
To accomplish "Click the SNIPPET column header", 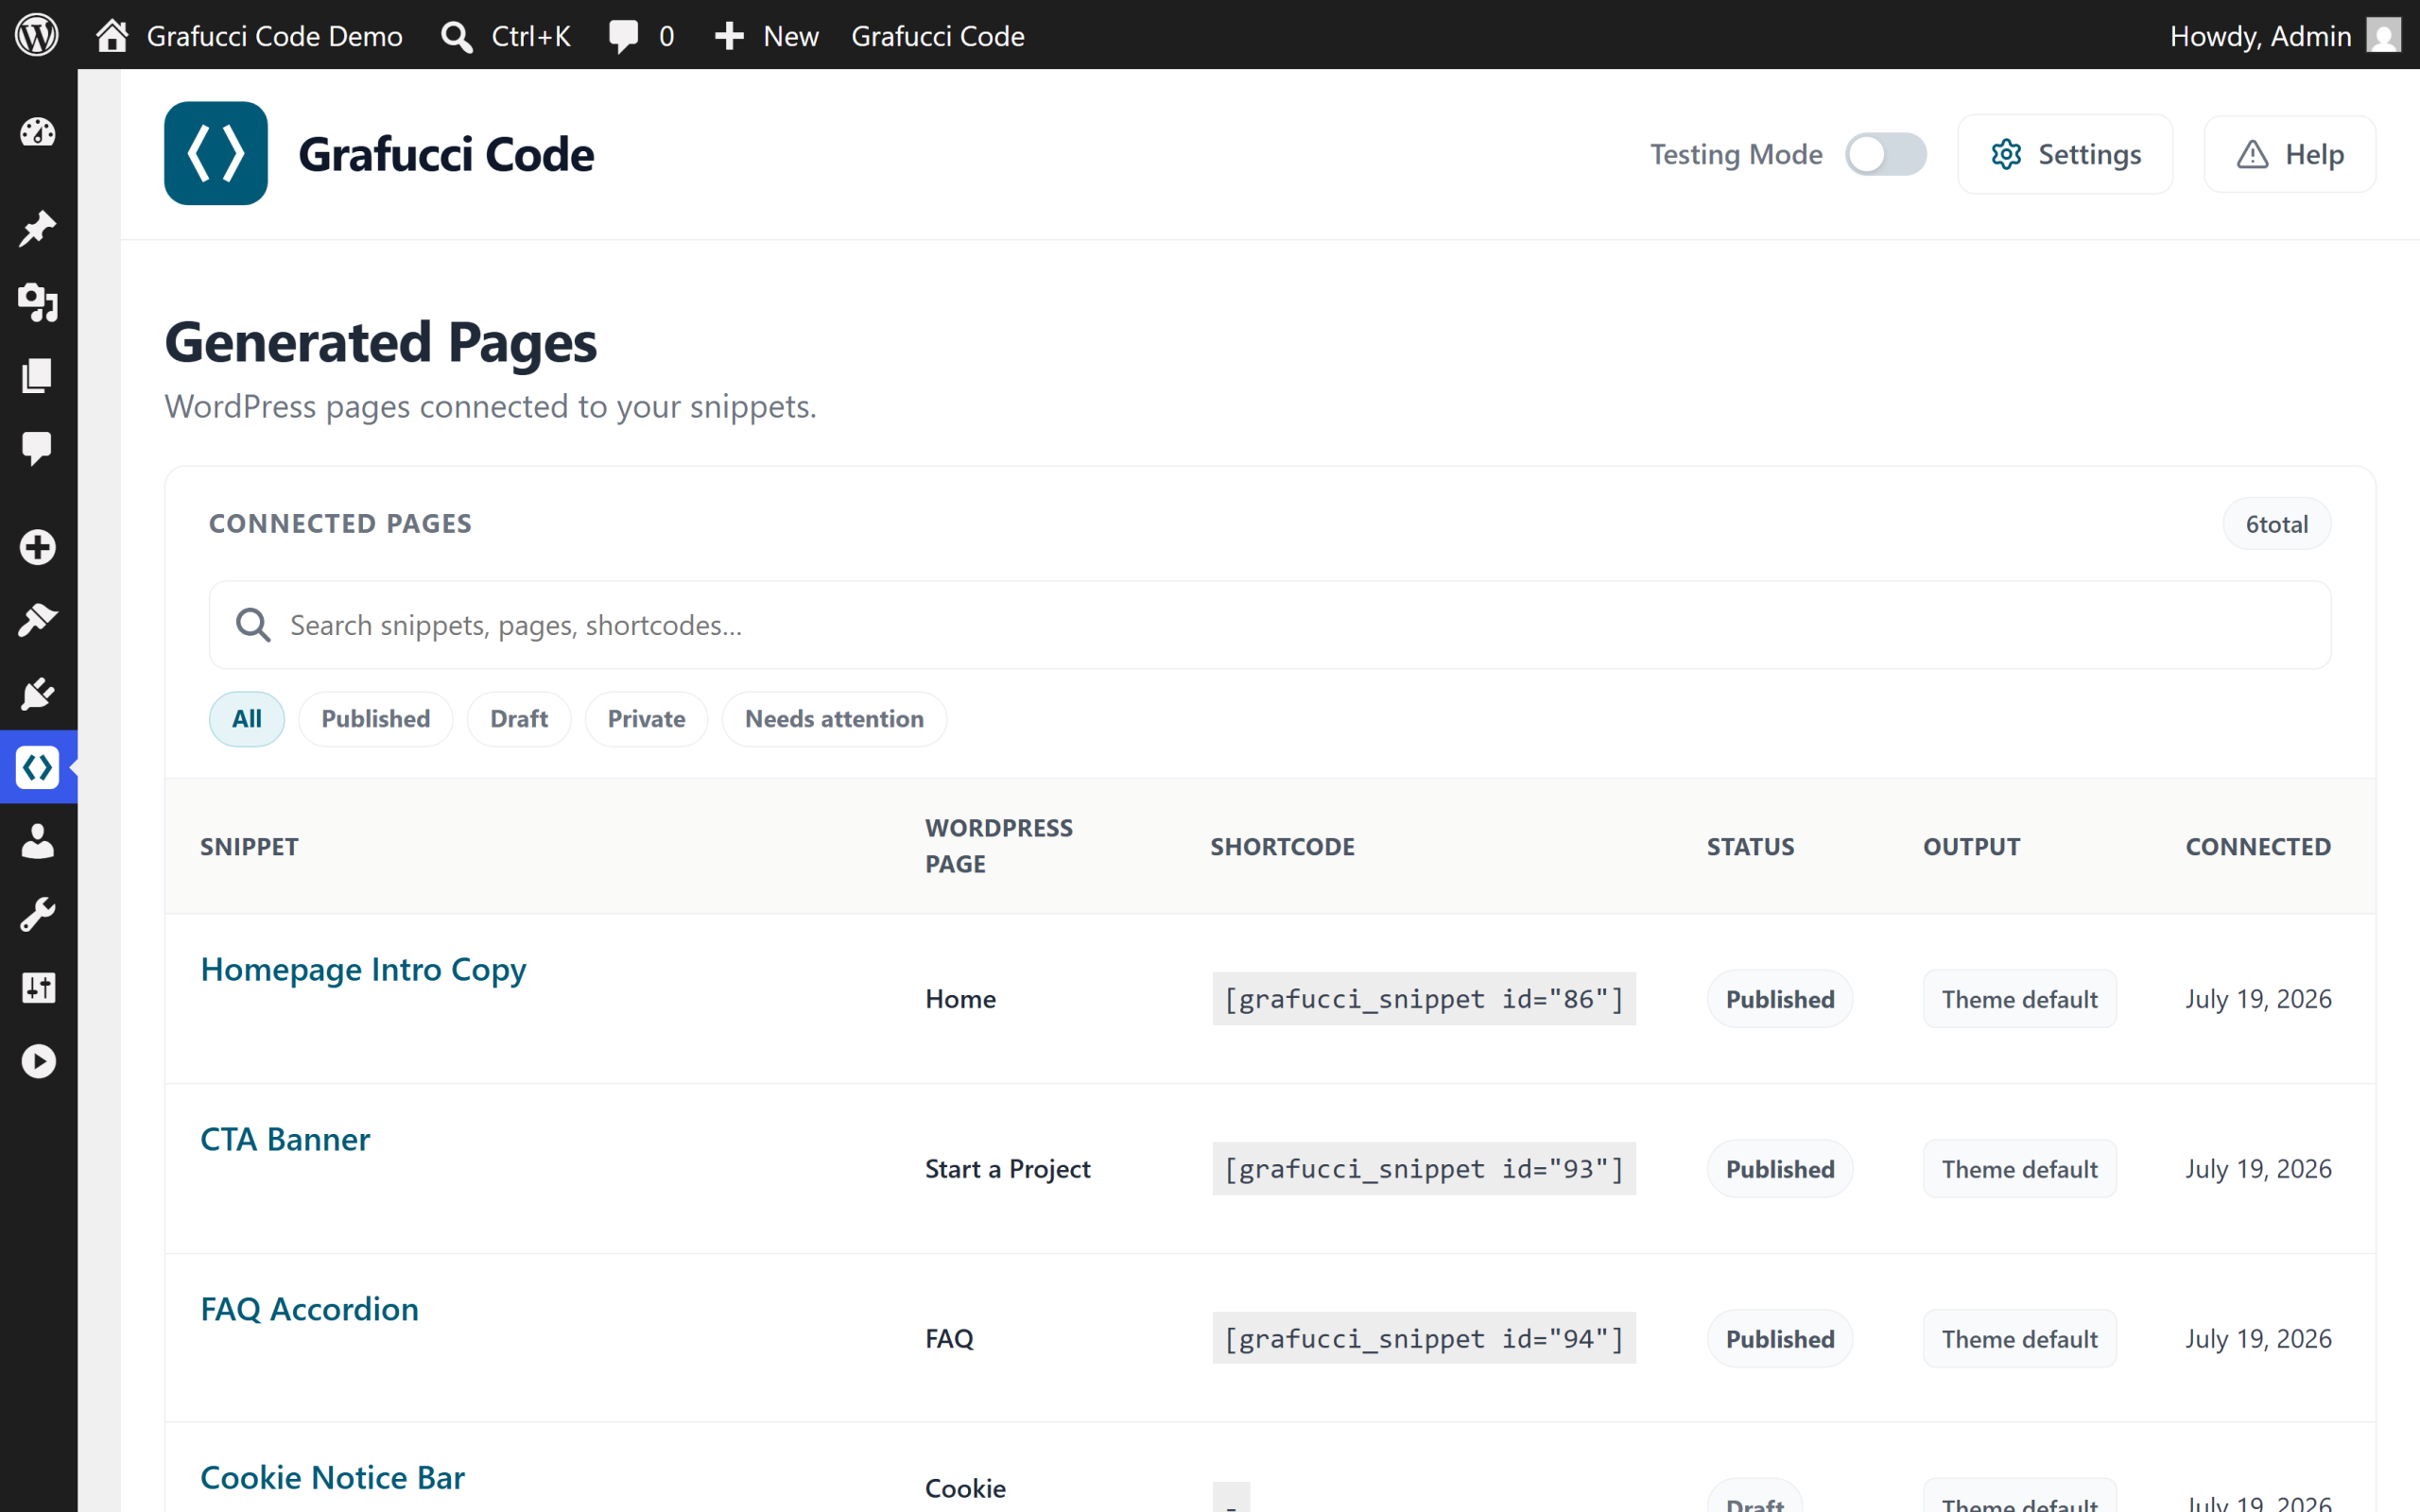I will coord(249,847).
